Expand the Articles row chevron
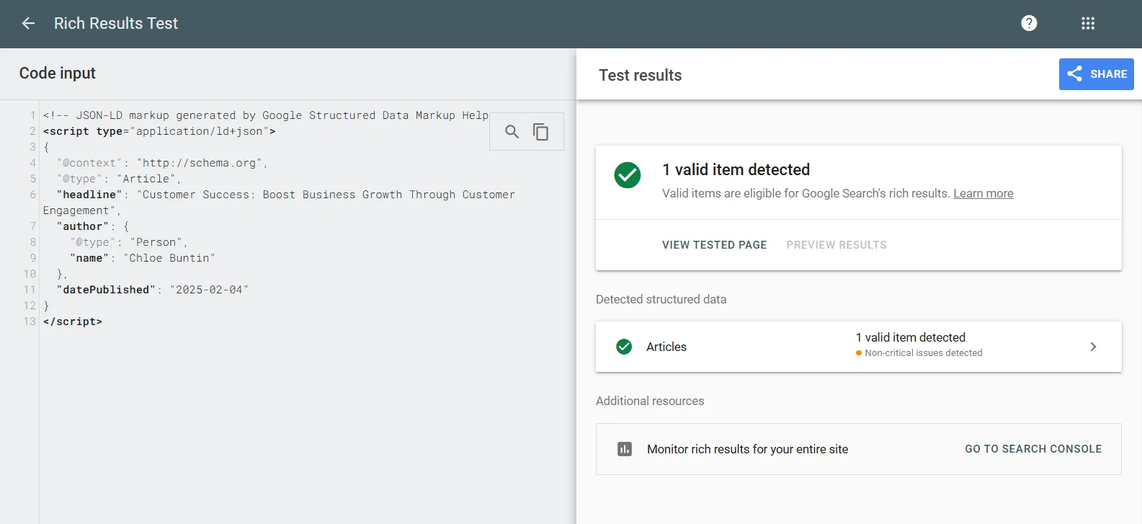 pyautogui.click(x=1092, y=347)
